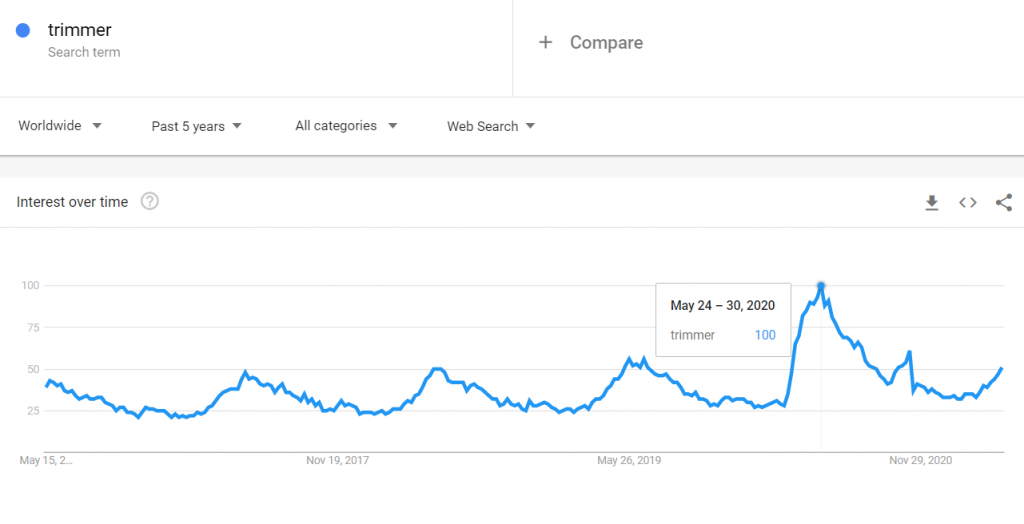Screen dimensions: 1024x524
Task: Expand the All categories dropdown
Action: 346,125
